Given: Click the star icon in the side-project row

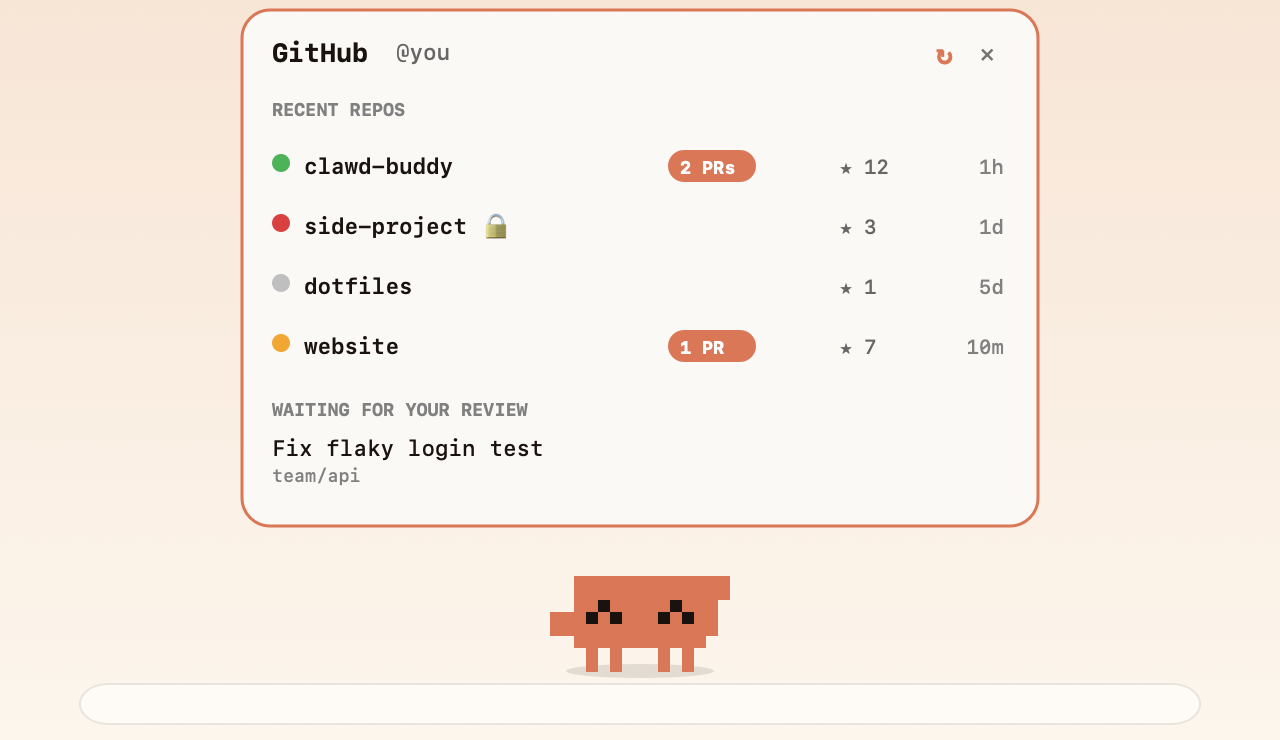Looking at the screenshot, I should [846, 228].
